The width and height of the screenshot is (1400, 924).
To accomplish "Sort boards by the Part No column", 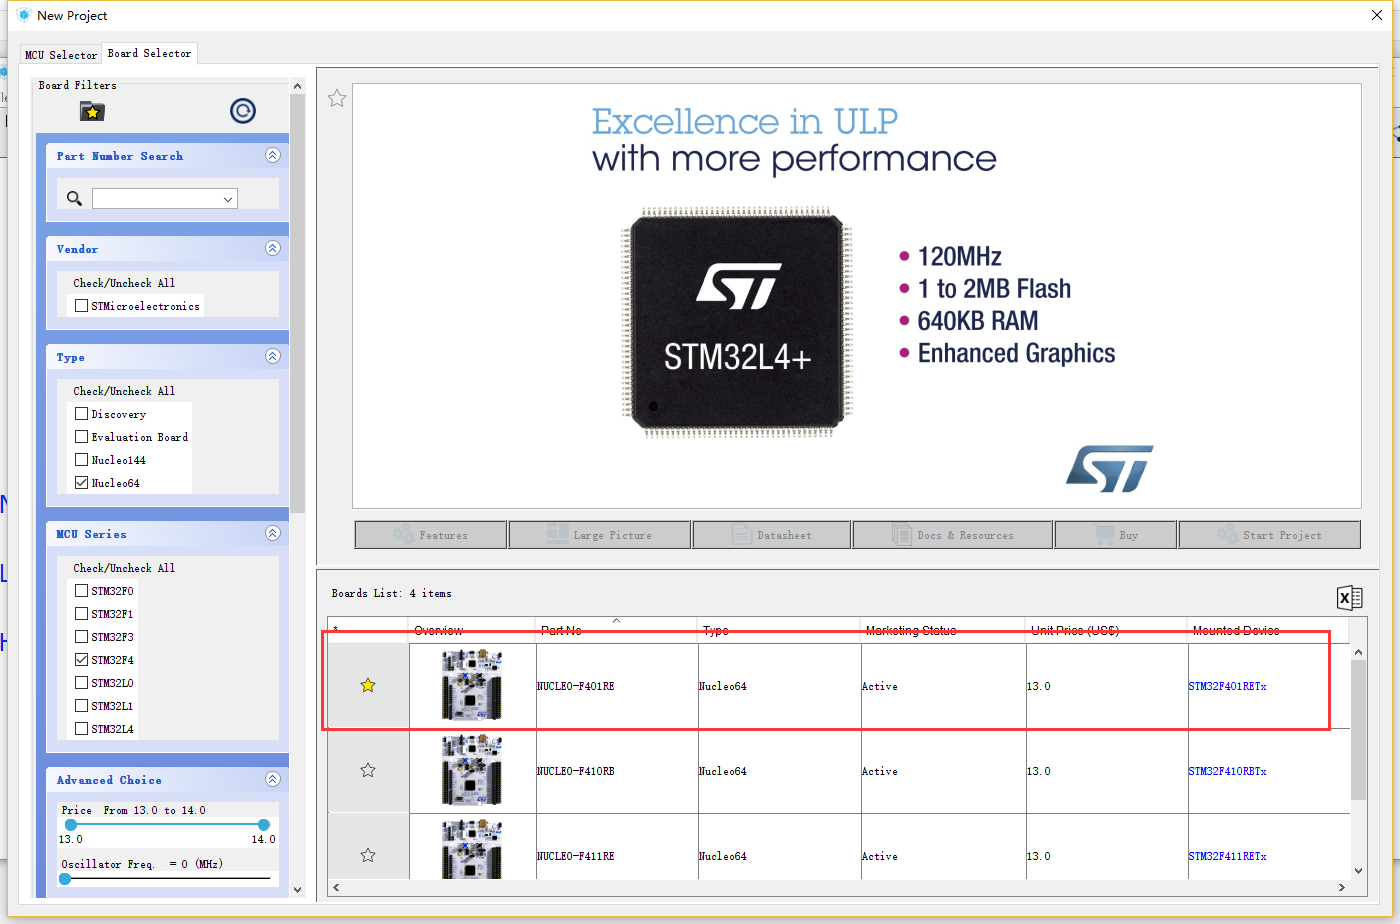I will [616, 630].
